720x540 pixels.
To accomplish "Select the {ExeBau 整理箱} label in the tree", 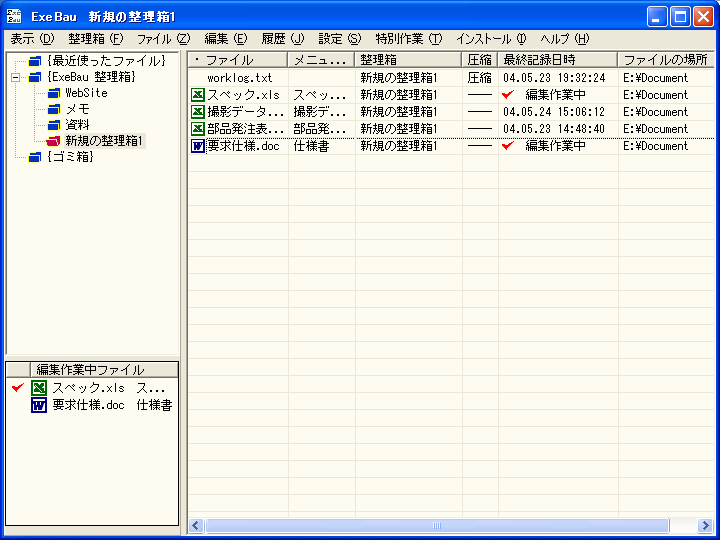I will click(92, 77).
